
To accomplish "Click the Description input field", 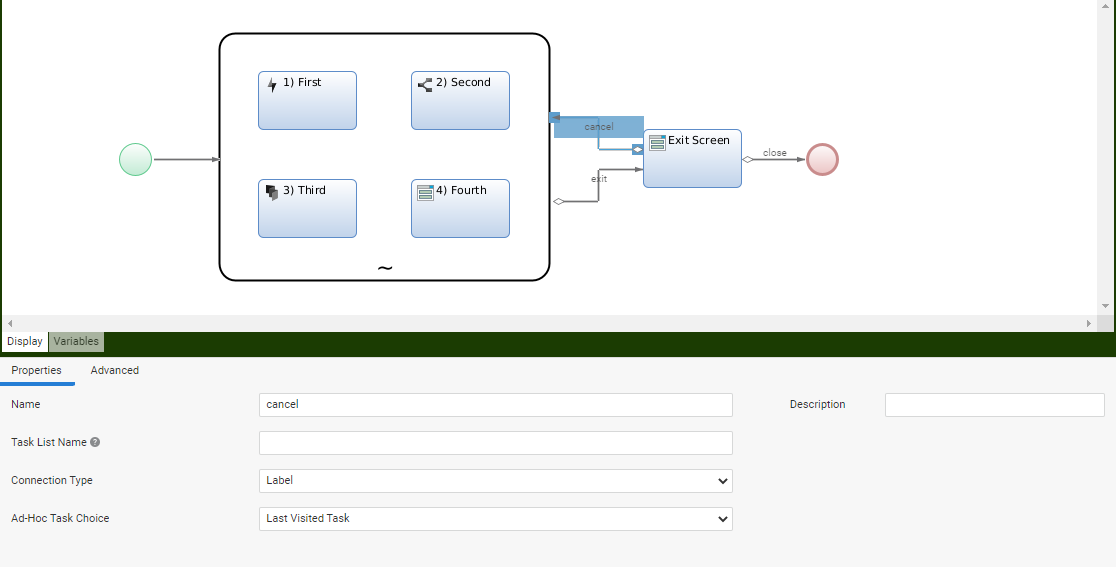I will pyautogui.click(x=994, y=405).
